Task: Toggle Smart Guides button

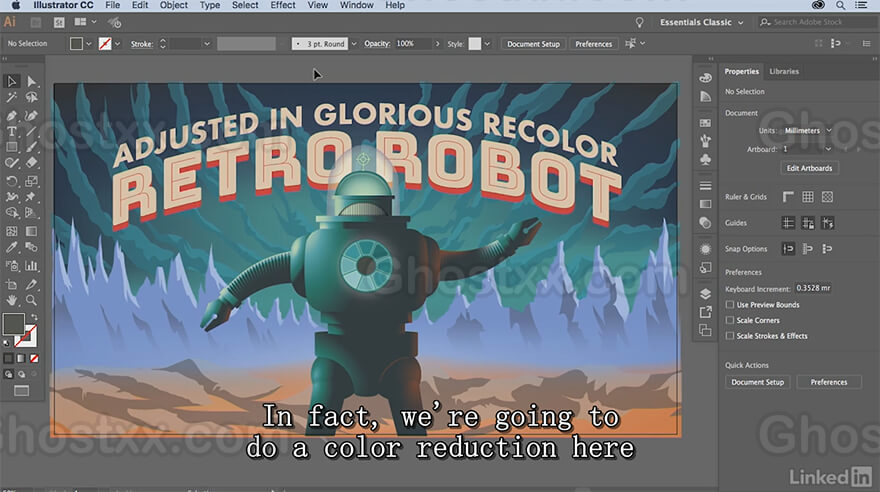Action: click(827, 223)
